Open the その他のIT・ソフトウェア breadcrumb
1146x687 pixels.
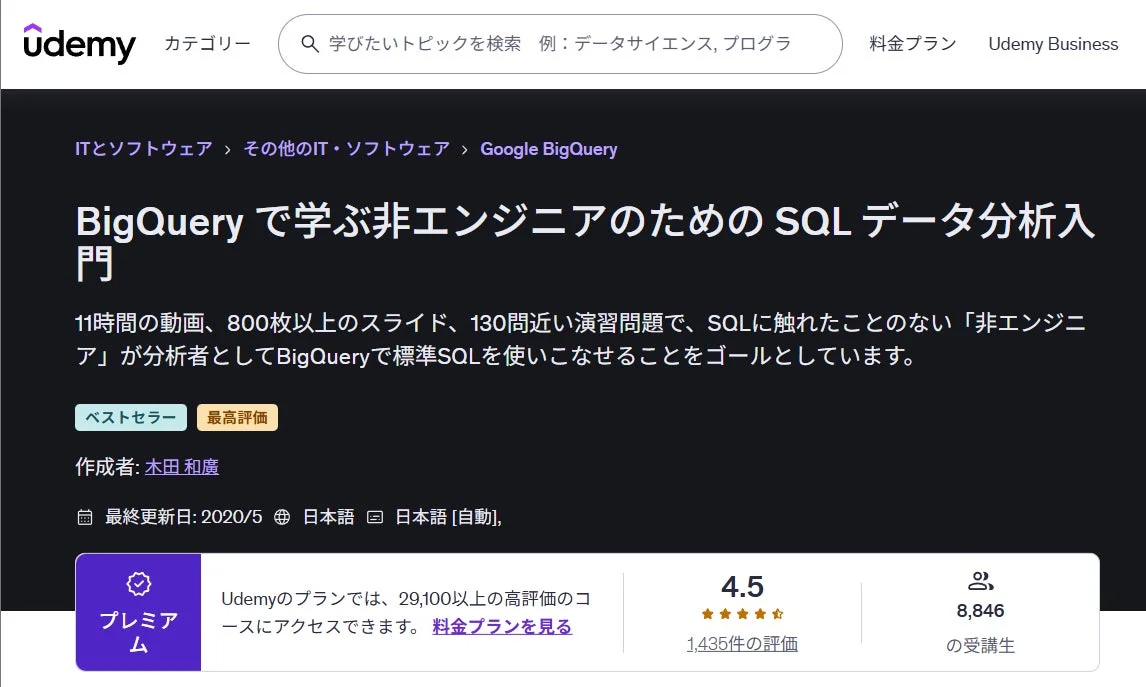pyautogui.click(x=347, y=148)
